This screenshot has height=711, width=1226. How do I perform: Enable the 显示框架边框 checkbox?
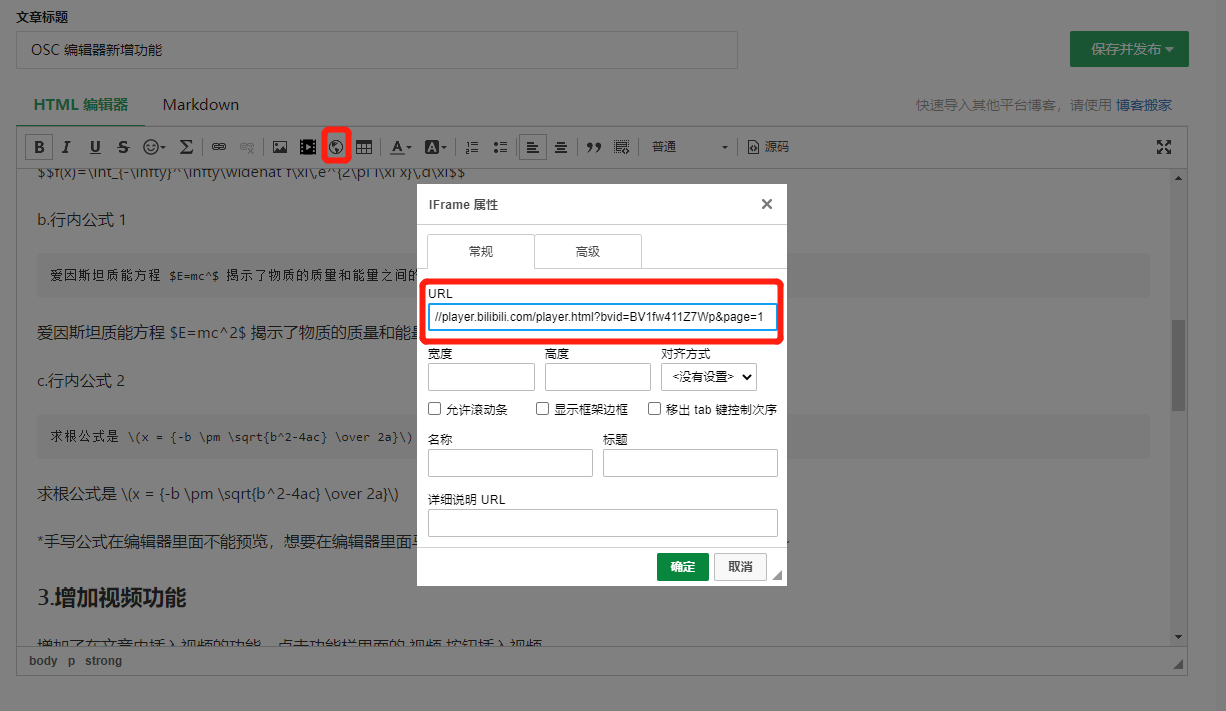tap(543, 409)
